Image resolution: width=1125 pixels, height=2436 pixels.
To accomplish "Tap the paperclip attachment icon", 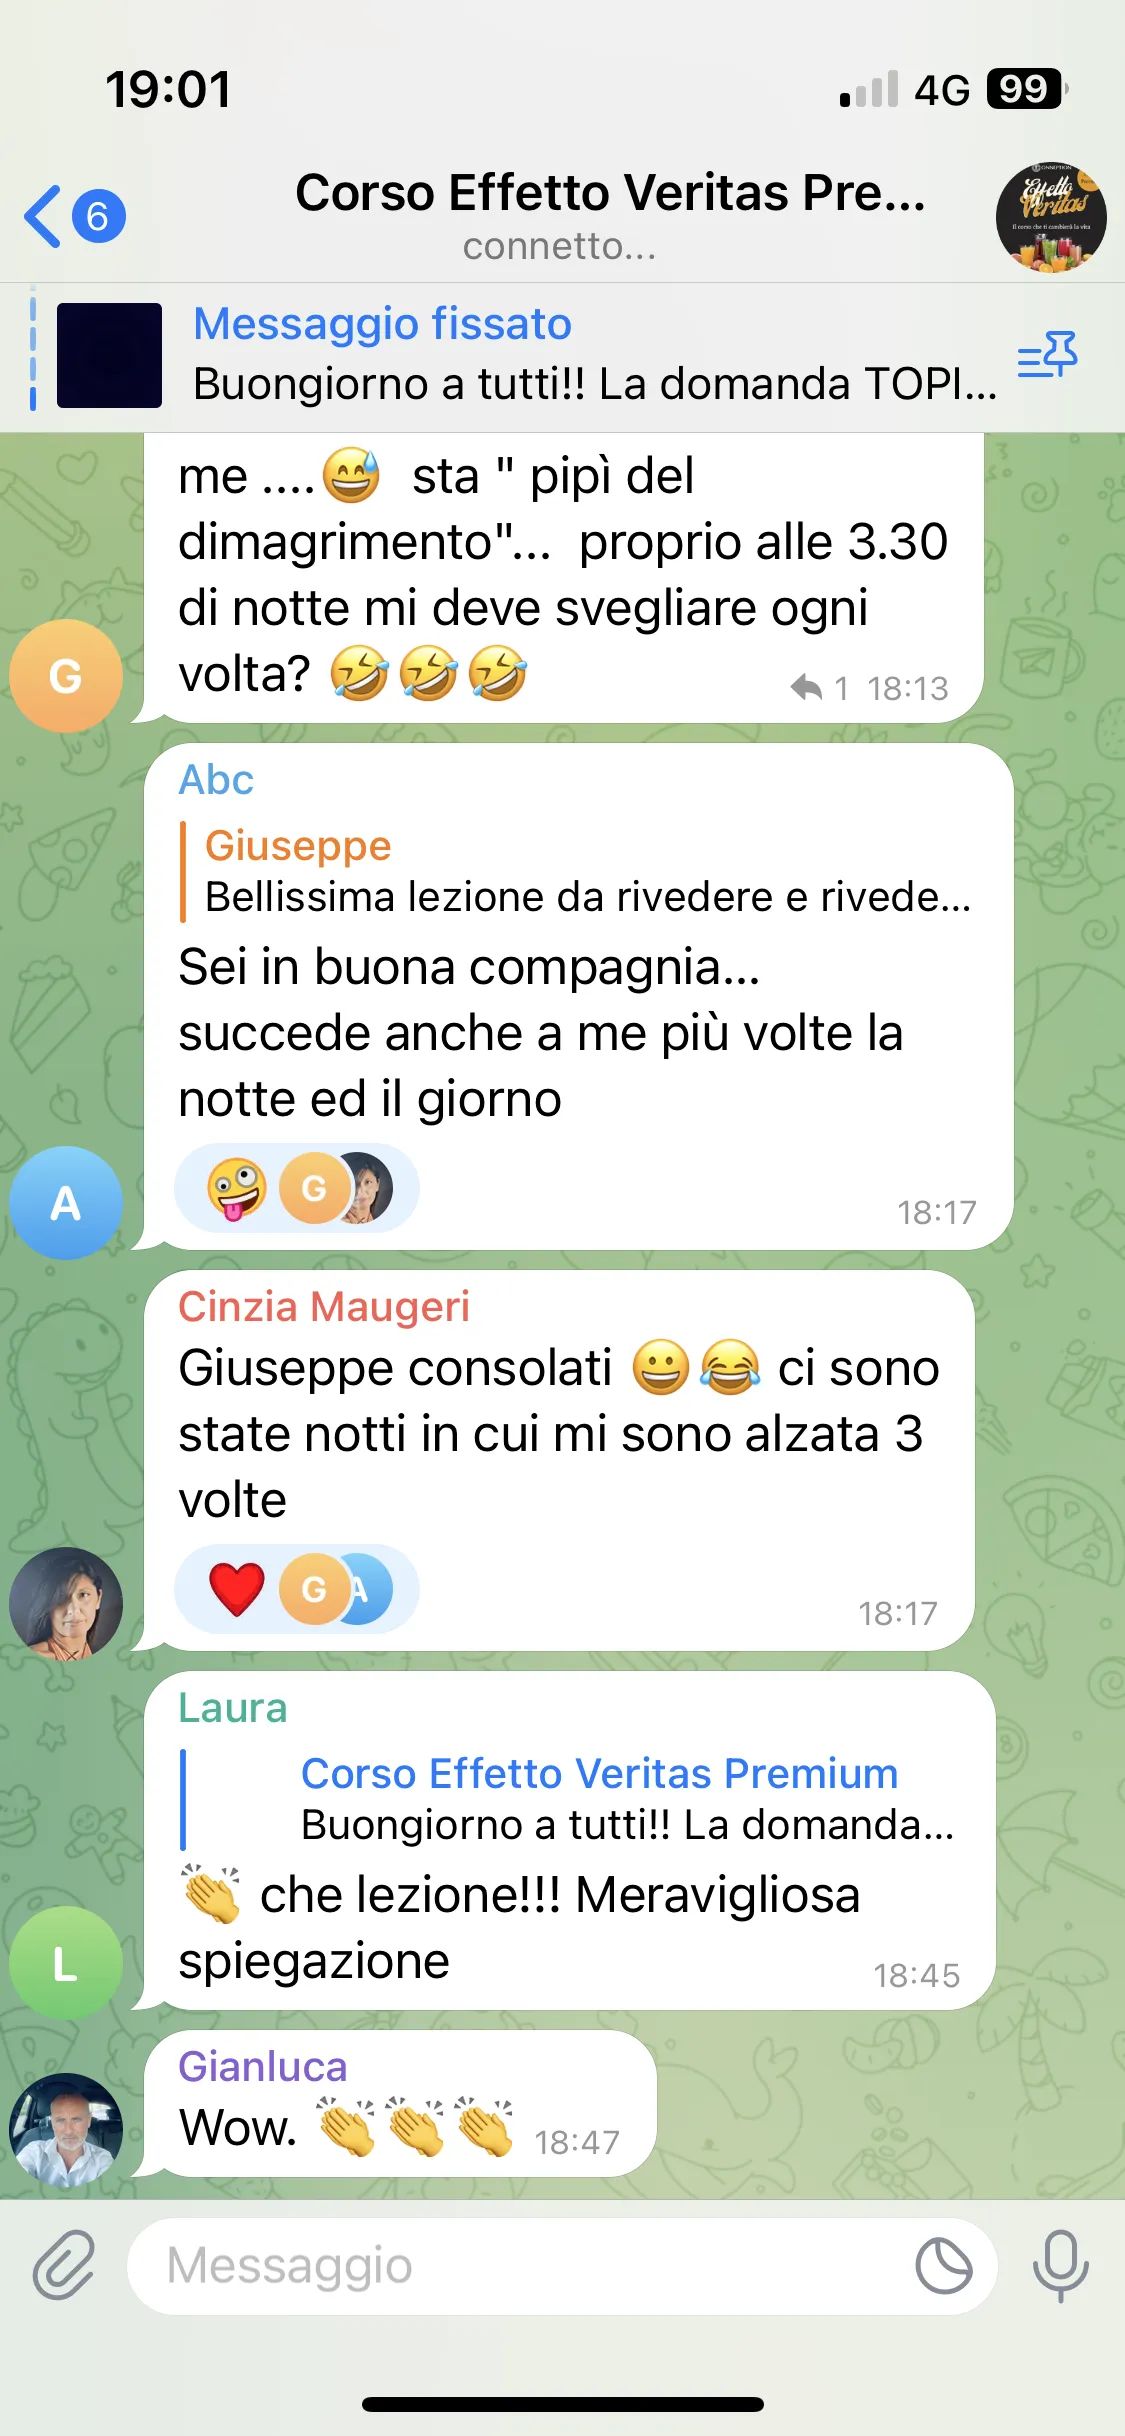I will point(64,2264).
